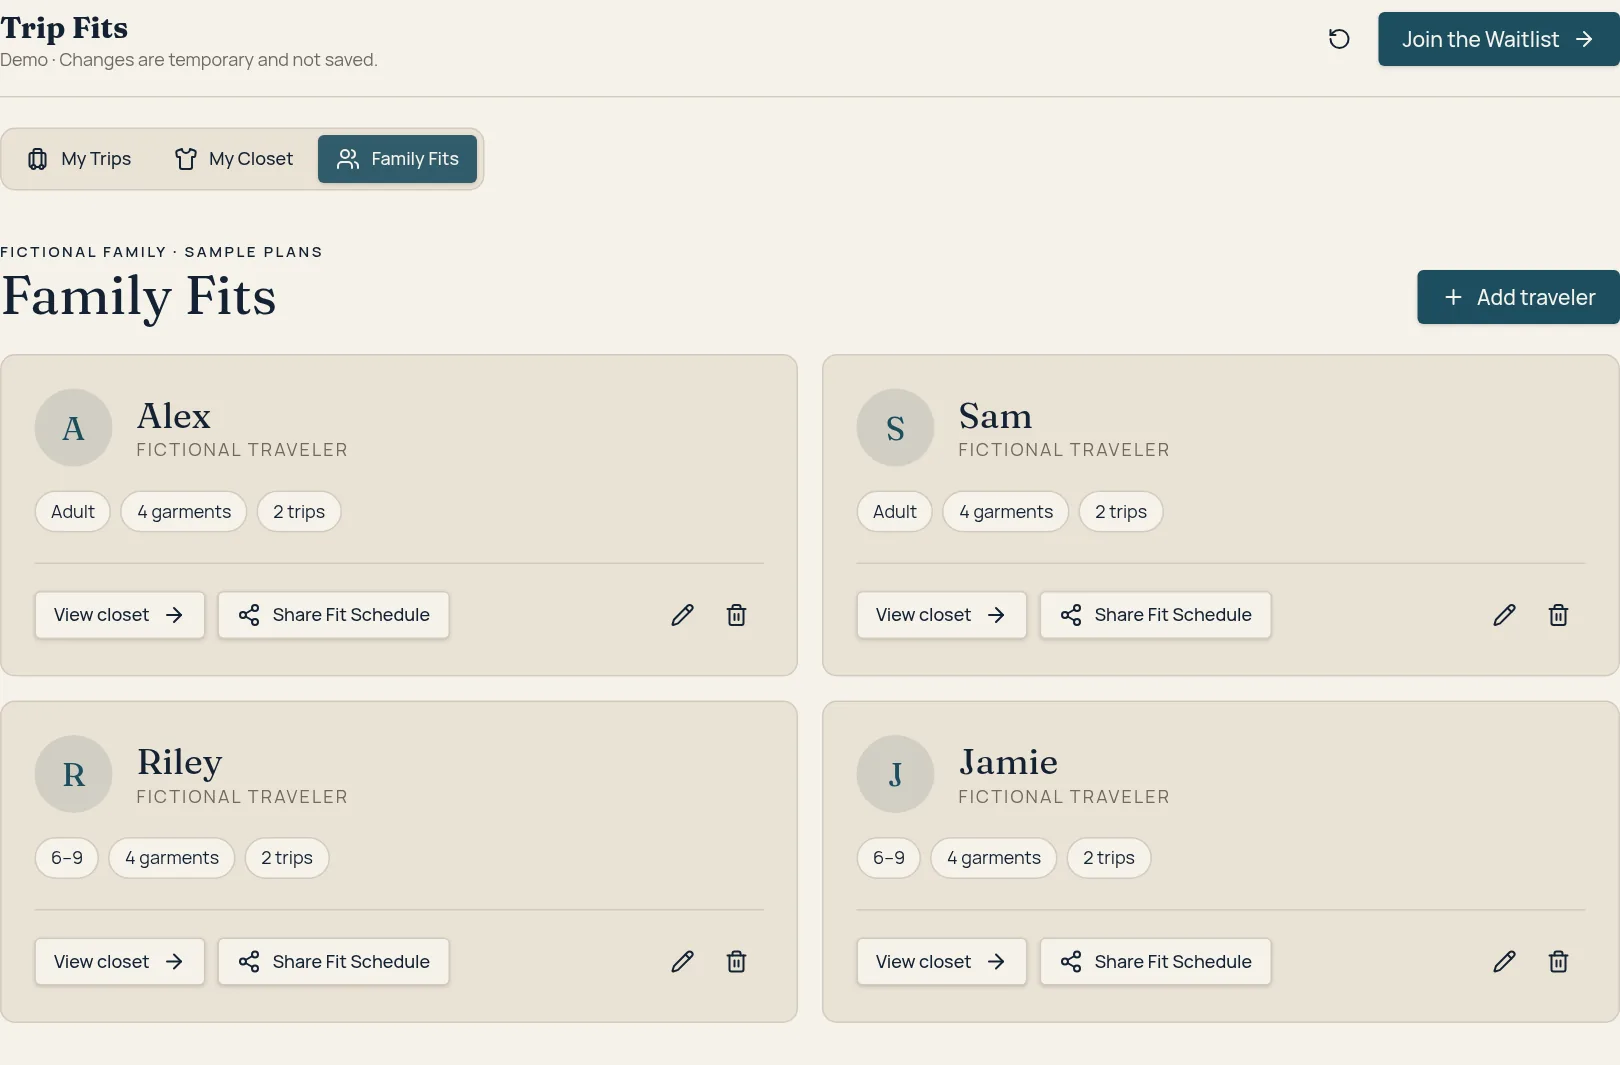View Riley's closet

pyautogui.click(x=120, y=962)
